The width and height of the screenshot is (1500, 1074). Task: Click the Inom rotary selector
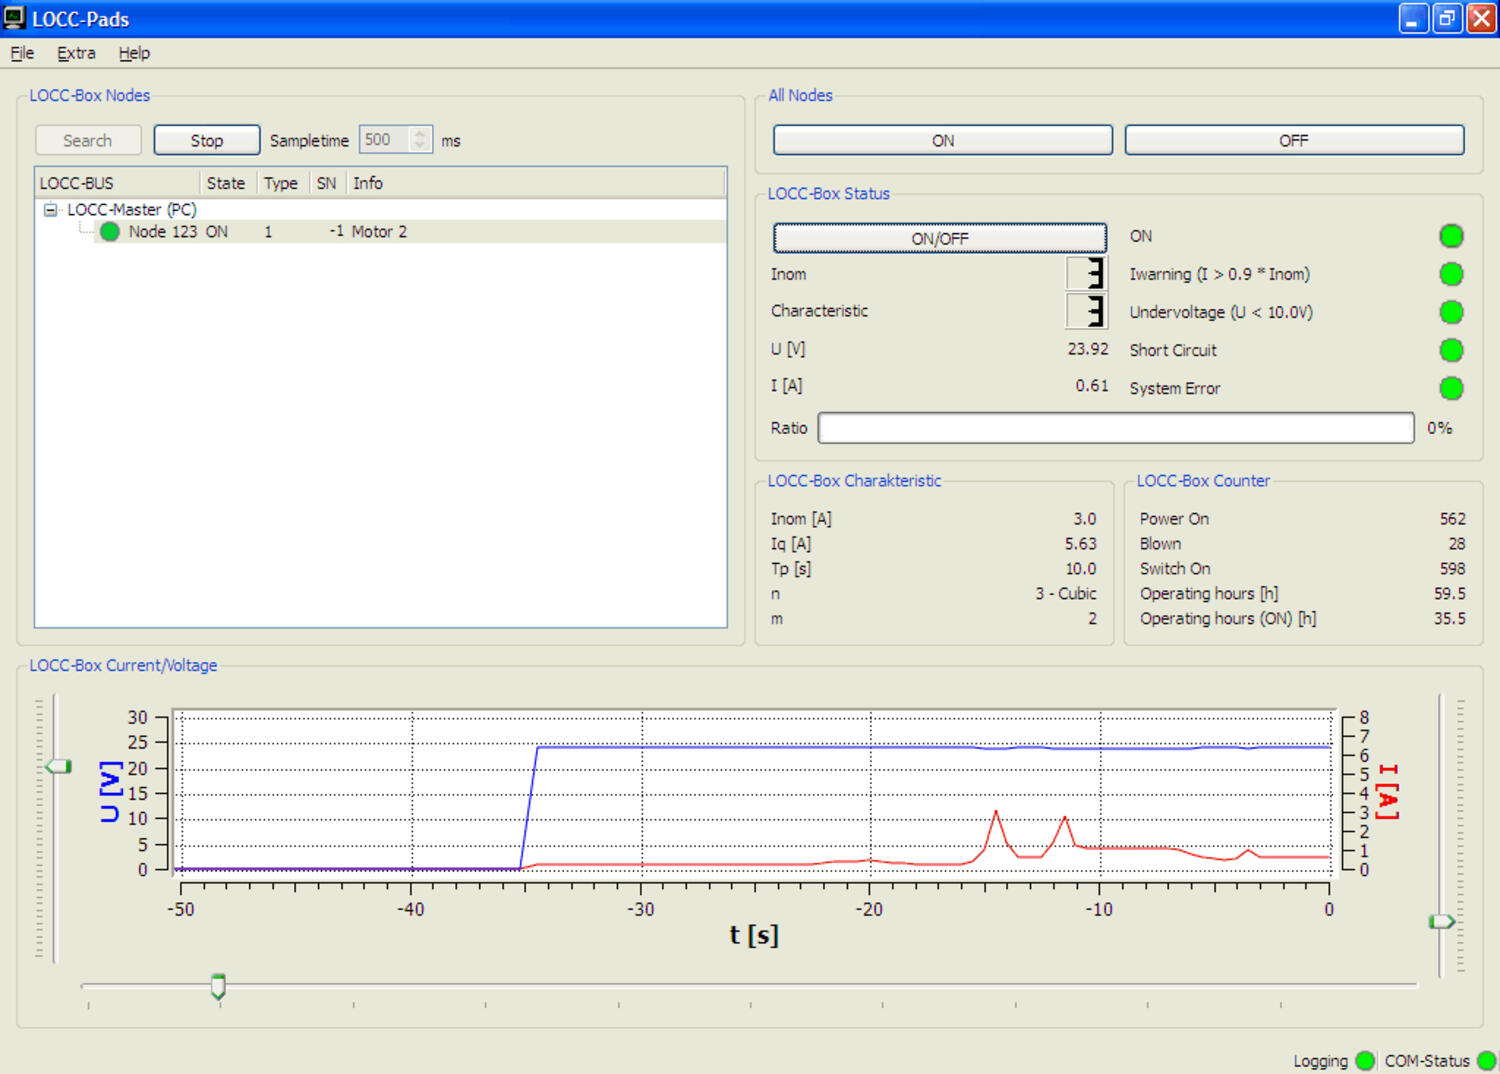pyautogui.click(x=1087, y=273)
